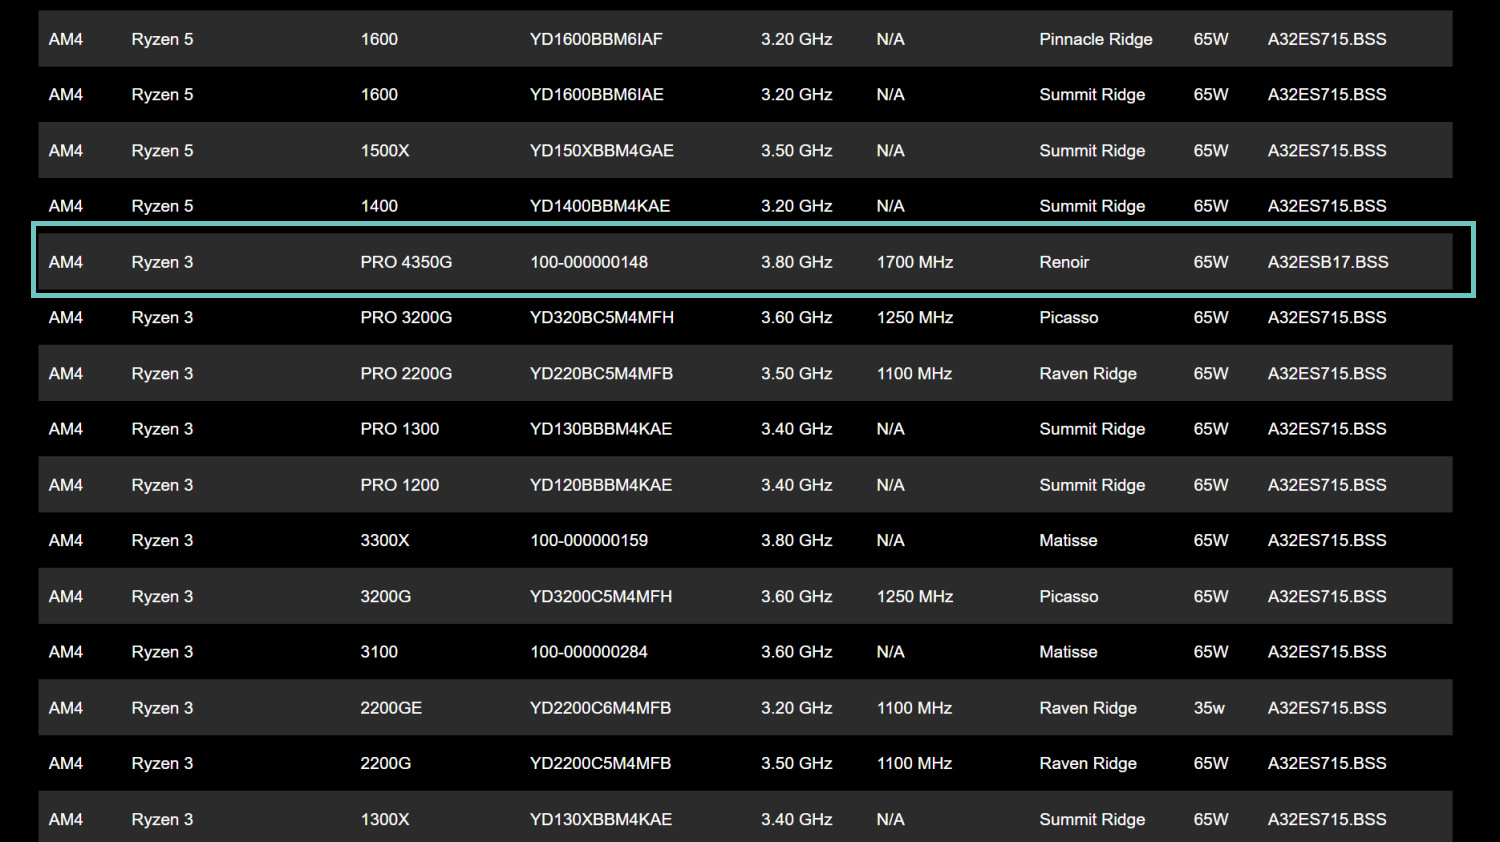The width and height of the screenshot is (1500, 842).
Task: Click the 1700 MHz GPU frequency cell
Action: [x=914, y=262]
